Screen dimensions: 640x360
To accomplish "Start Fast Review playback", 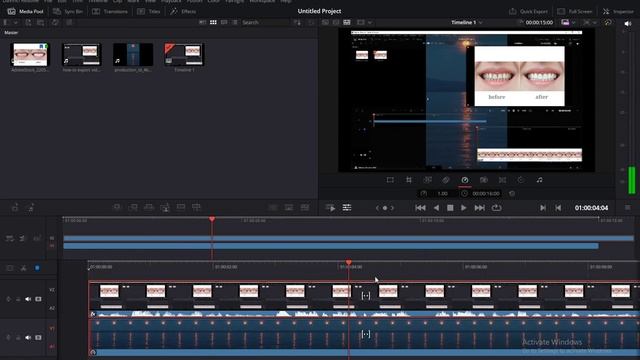I will click(x=331, y=208).
